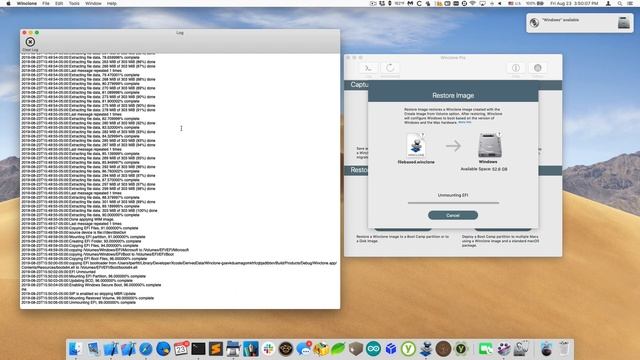
Task: Open the Help menu
Action: 111,3
